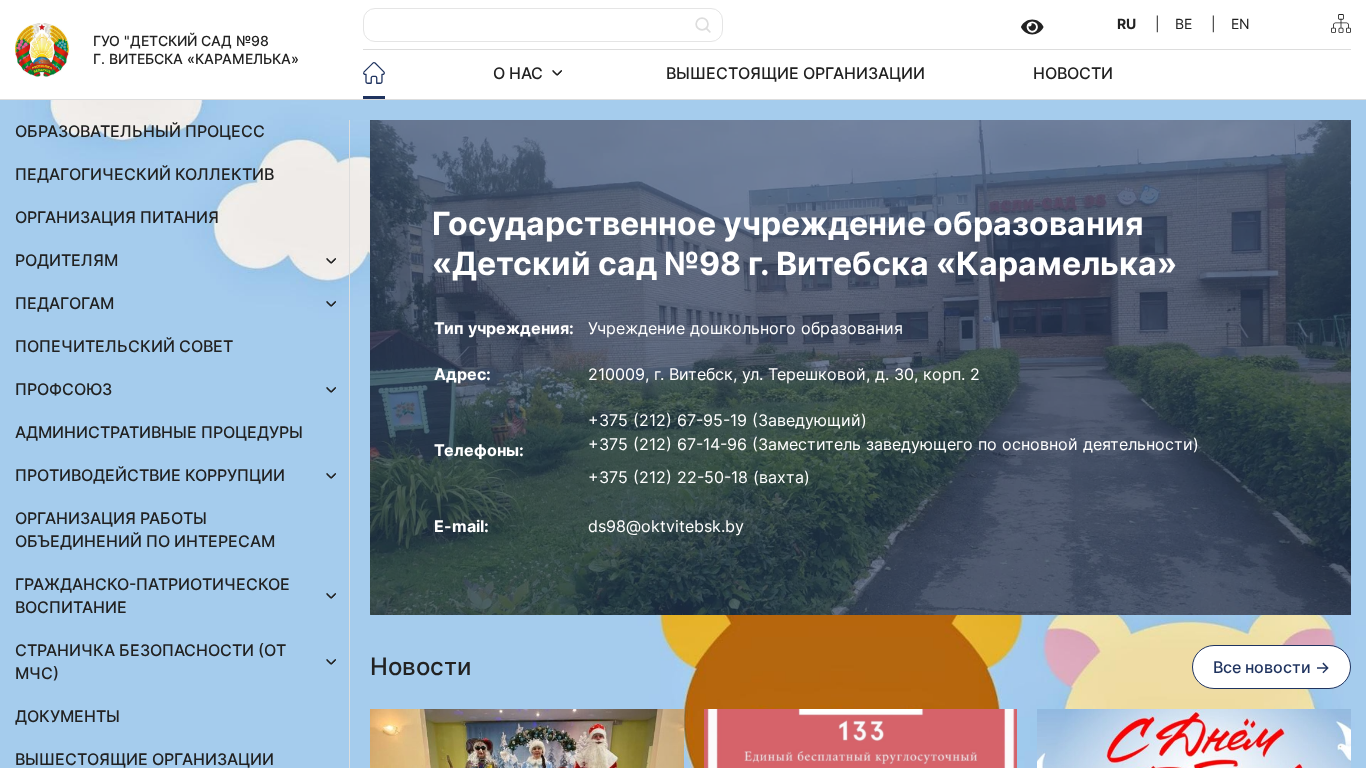Go to the home icon

point(374,73)
